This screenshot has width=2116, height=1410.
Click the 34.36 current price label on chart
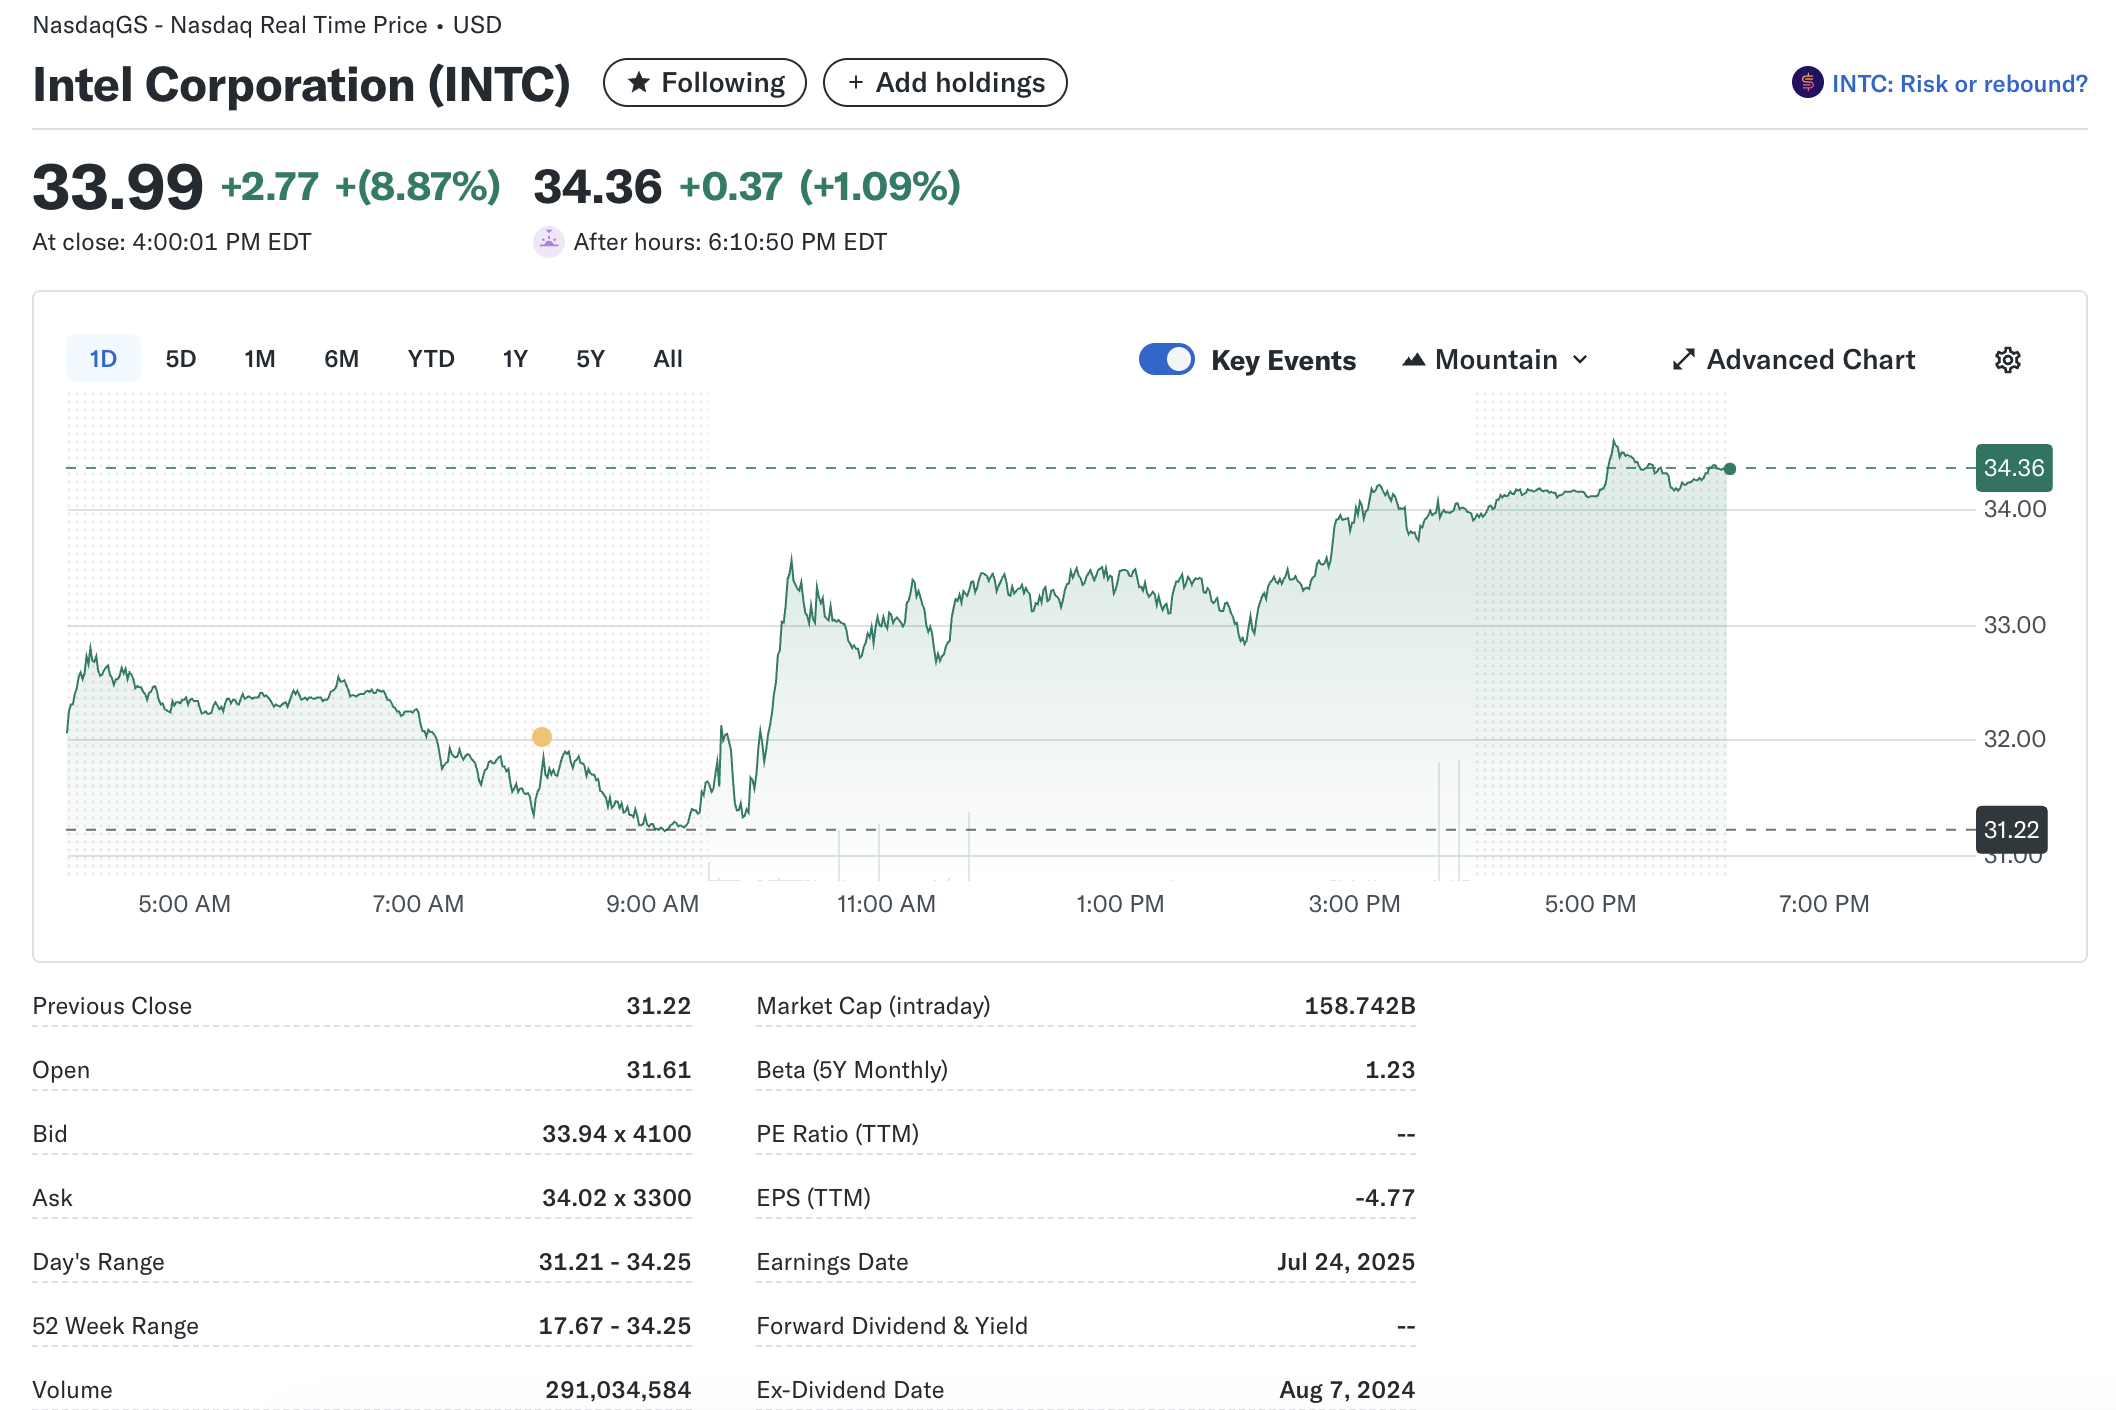point(2013,468)
